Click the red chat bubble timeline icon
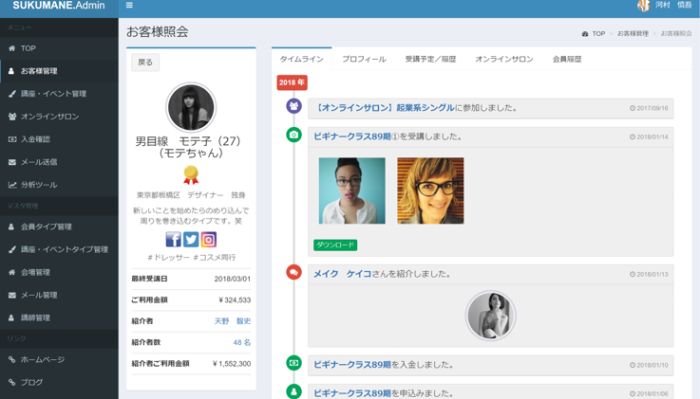This screenshot has width=700, height=399. (x=294, y=272)
